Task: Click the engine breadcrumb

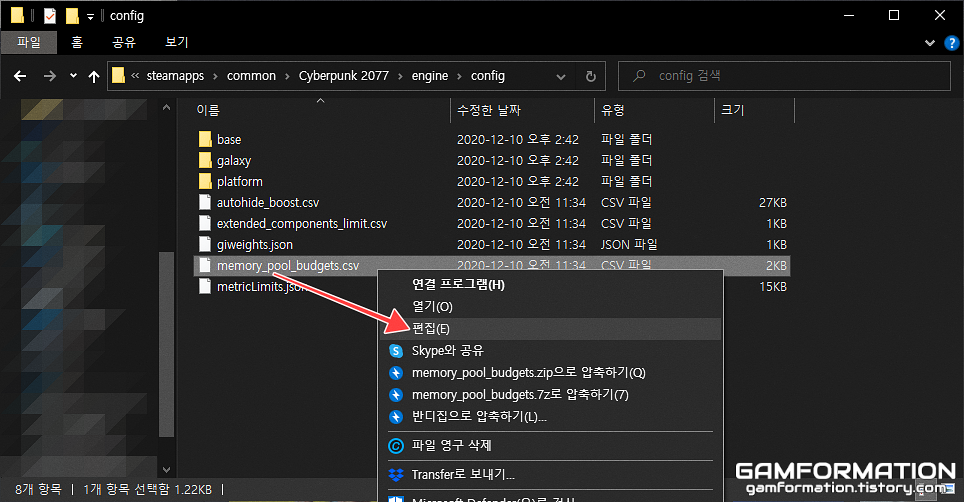Action: [x=430, y=76]
